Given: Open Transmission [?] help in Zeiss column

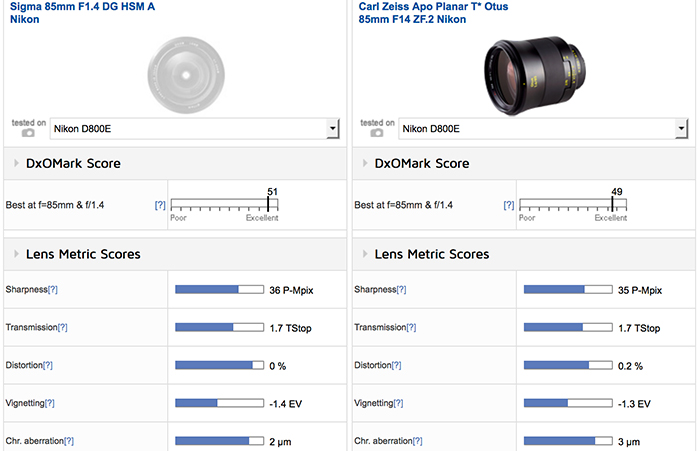Looking at the screenshot, I should (411, 327).
